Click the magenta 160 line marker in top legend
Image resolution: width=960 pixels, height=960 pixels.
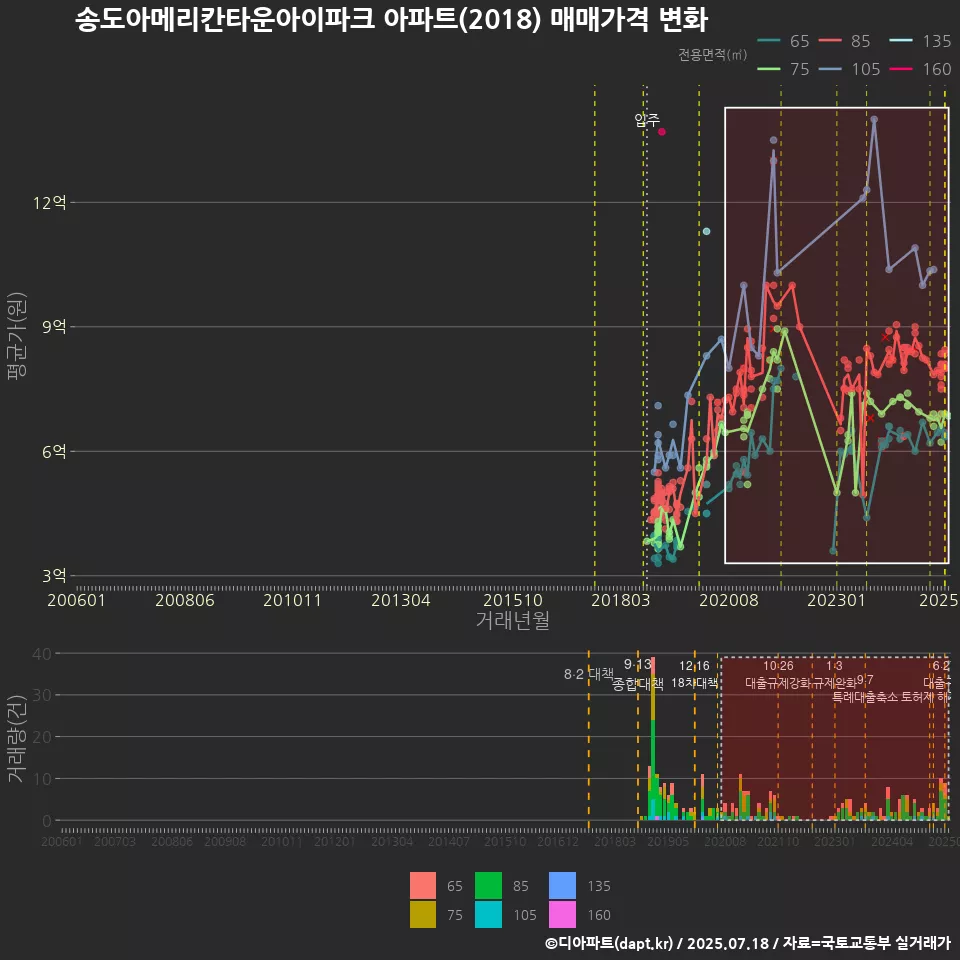pyautogui.click(x=901, y=69)
